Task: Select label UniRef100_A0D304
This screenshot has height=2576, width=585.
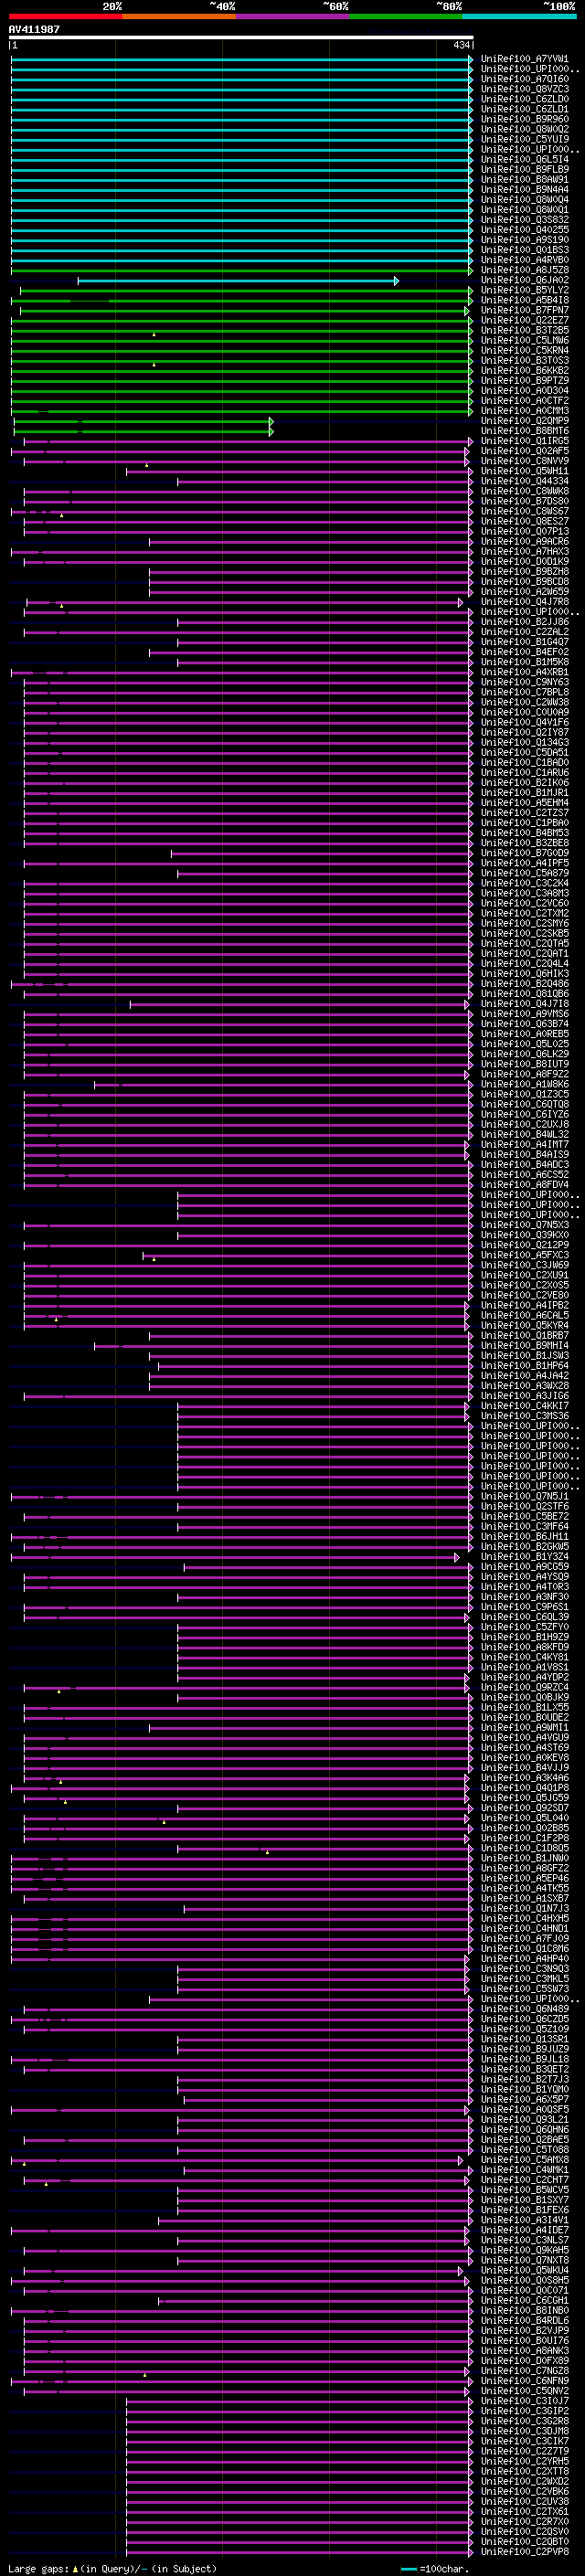Action: pyautogui.click(x=525, y=391)
